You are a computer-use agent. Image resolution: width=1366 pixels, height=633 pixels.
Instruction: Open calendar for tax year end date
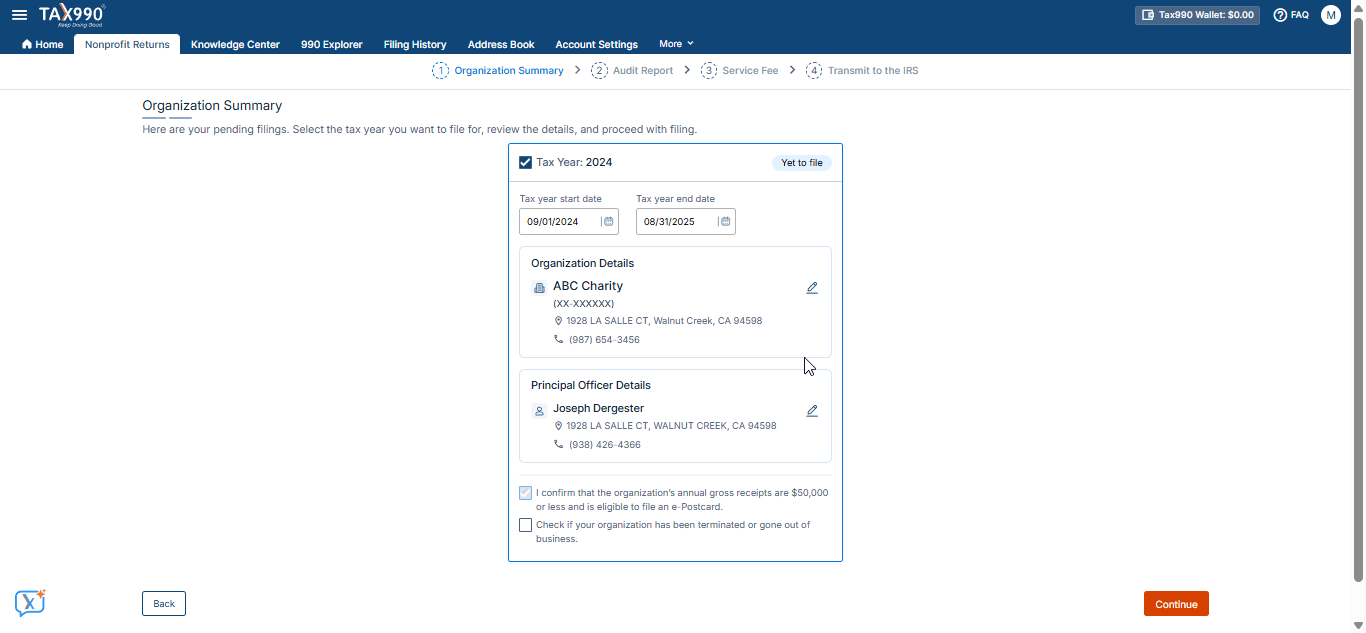725,221
